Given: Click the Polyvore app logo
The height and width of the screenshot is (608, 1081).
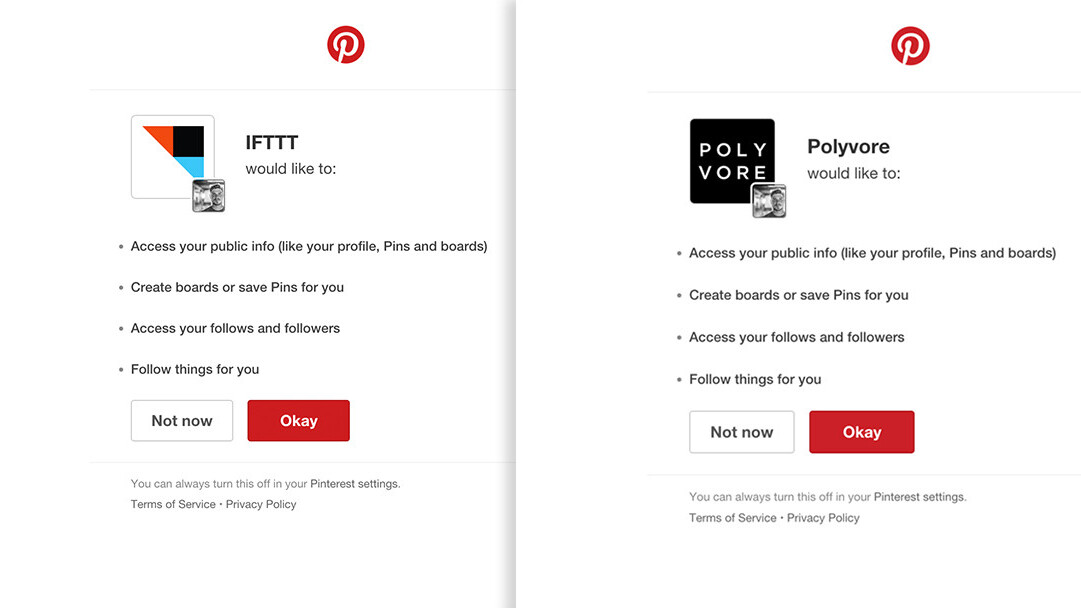Looking at the screenshot, I should (x=729, y=158).
